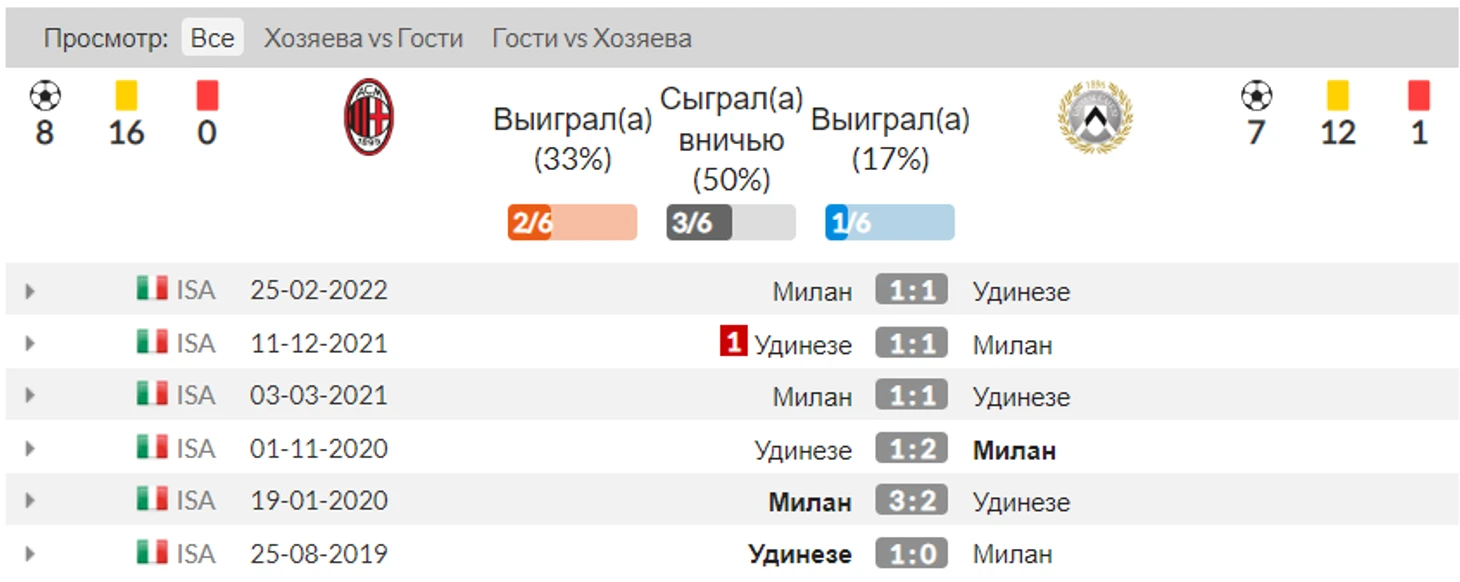Image resolution: width=1460 pixels, height=582 pixels.
Task: Click the AC Milan club crest
Action: pos(369,117)
